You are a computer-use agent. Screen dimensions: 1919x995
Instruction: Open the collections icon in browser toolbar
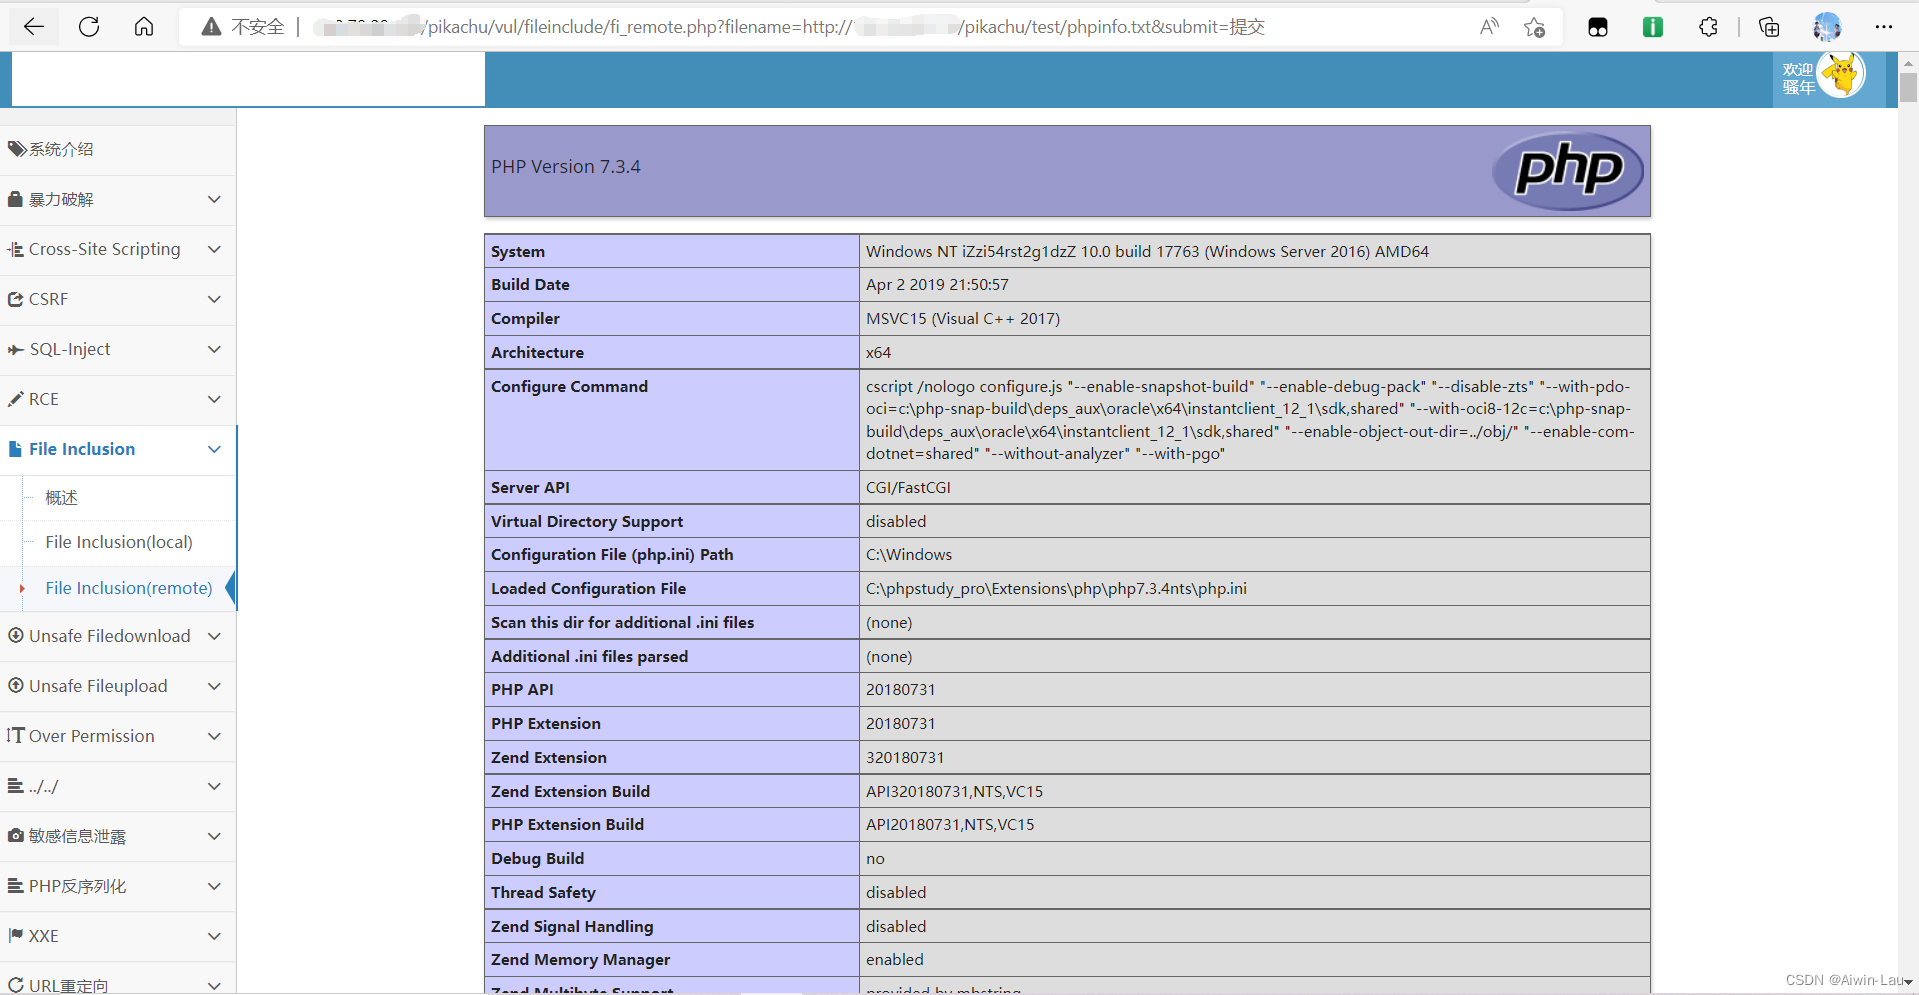click(x=1769, y=27)
